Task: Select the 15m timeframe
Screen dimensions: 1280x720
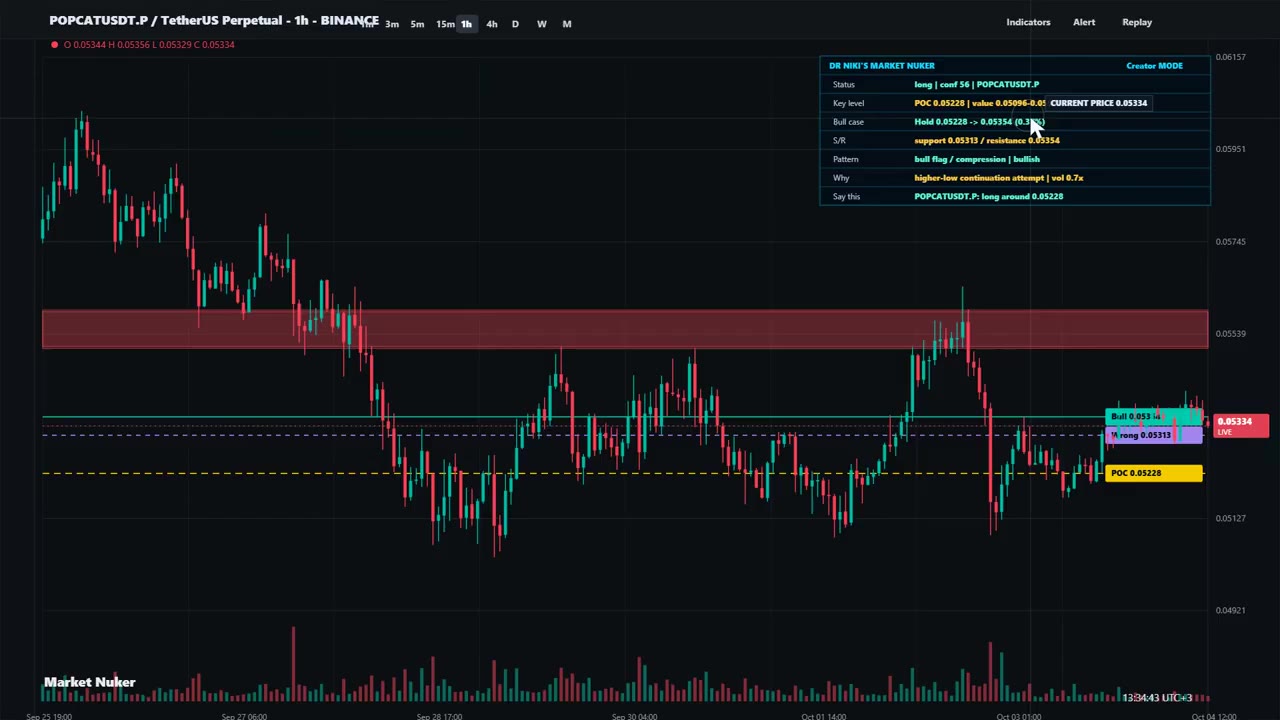Action: tap(445, 24)
